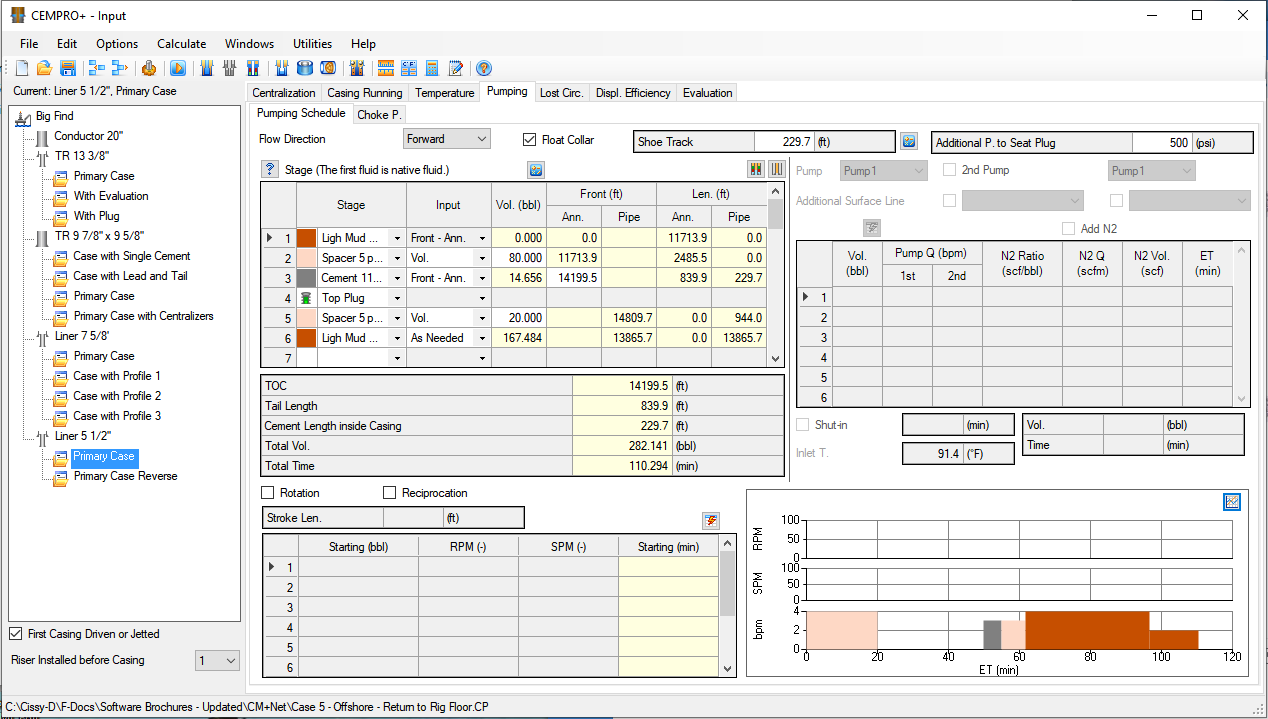Open the Calculate menu

pyautogui.click(x=181, y=44)
